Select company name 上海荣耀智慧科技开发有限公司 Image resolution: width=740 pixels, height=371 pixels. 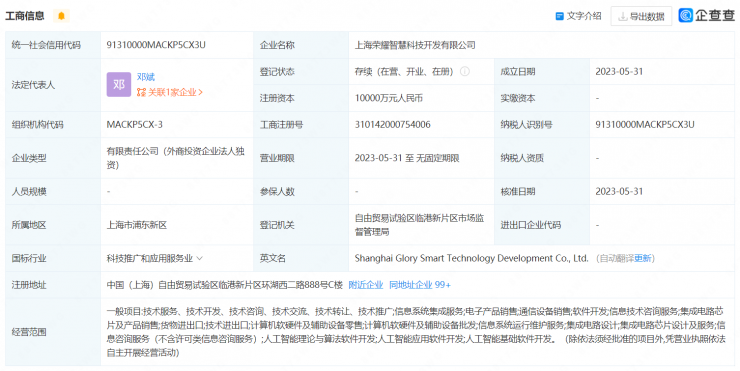click(415, 45)
